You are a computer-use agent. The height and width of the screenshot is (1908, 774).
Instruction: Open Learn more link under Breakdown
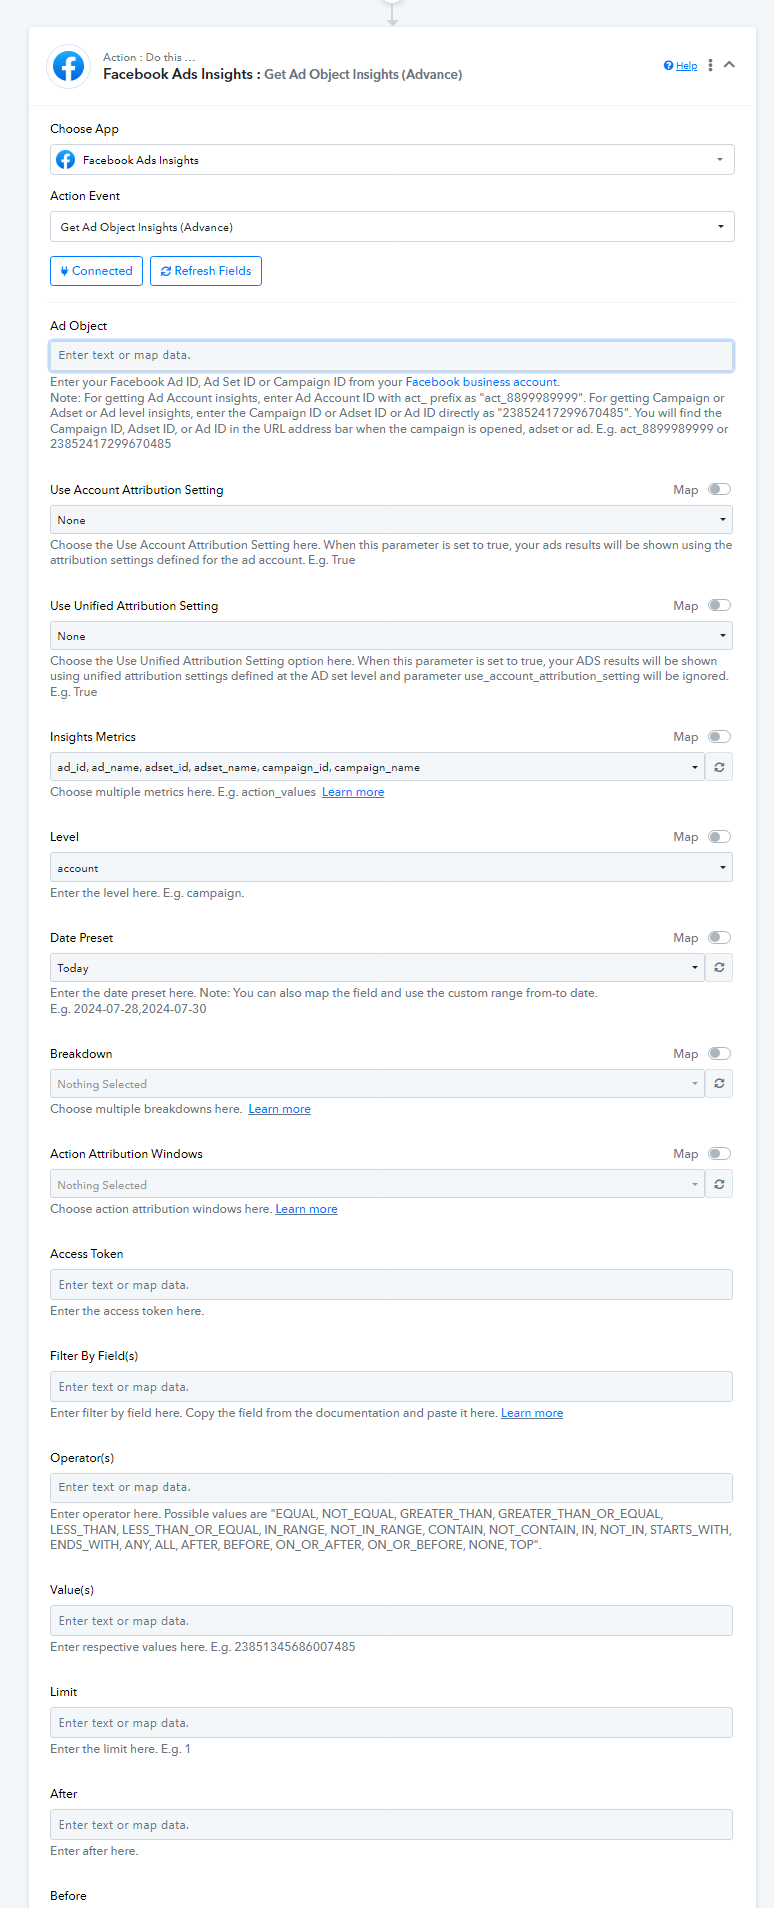point(279,1109)
